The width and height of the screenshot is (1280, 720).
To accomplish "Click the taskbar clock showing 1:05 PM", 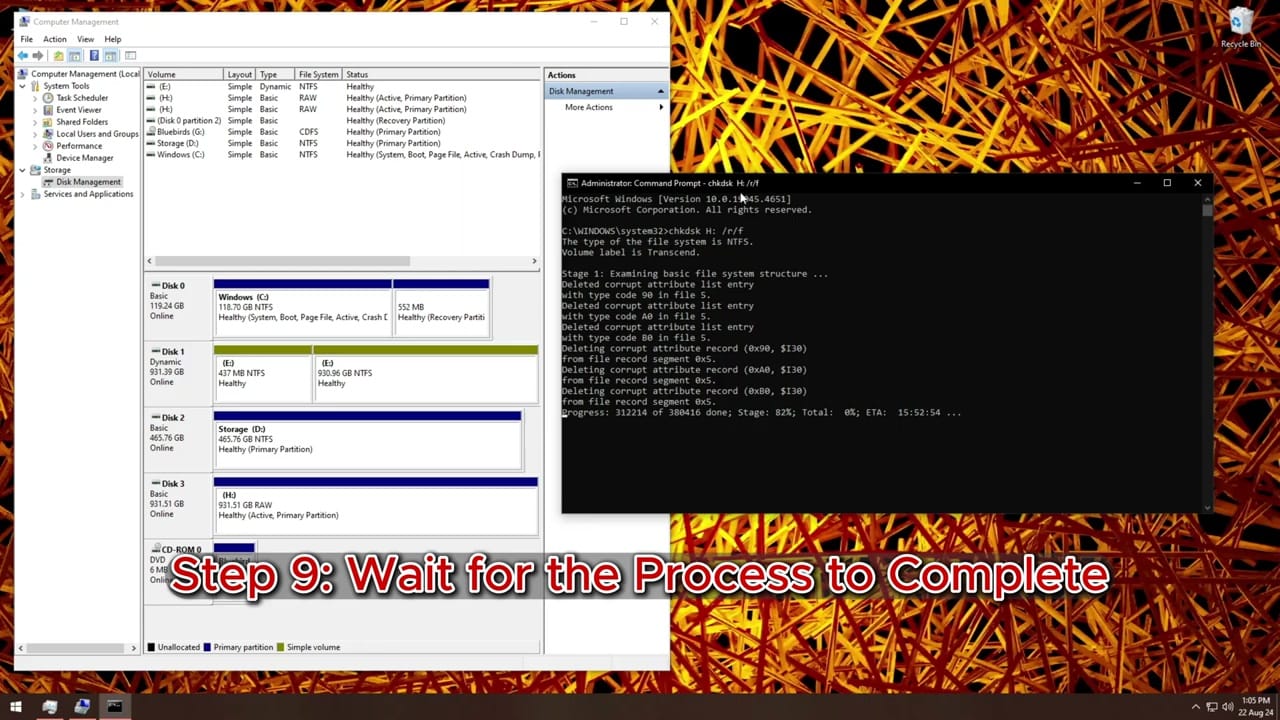I will click(1255, 707).
